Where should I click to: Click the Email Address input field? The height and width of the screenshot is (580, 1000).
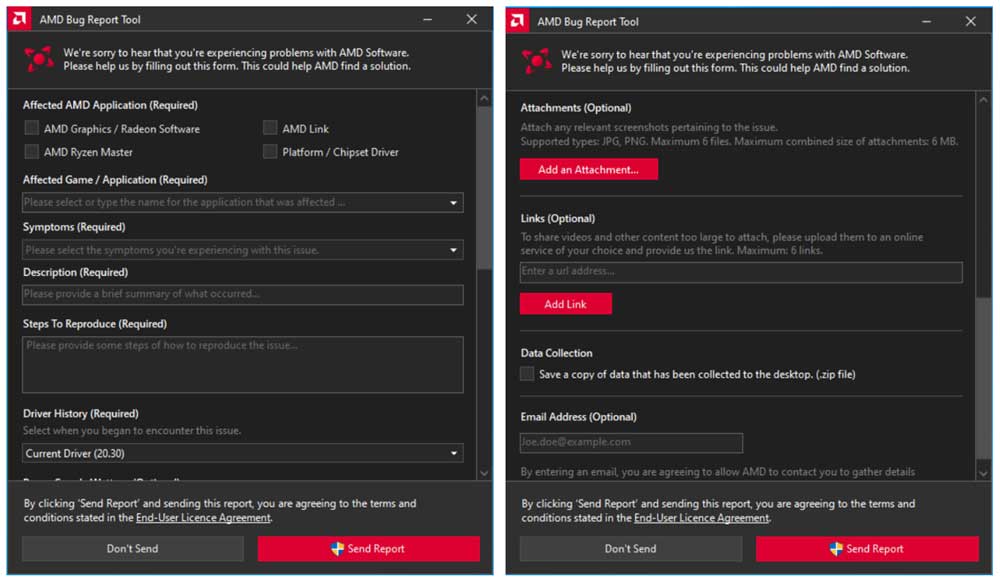[630, 442]
